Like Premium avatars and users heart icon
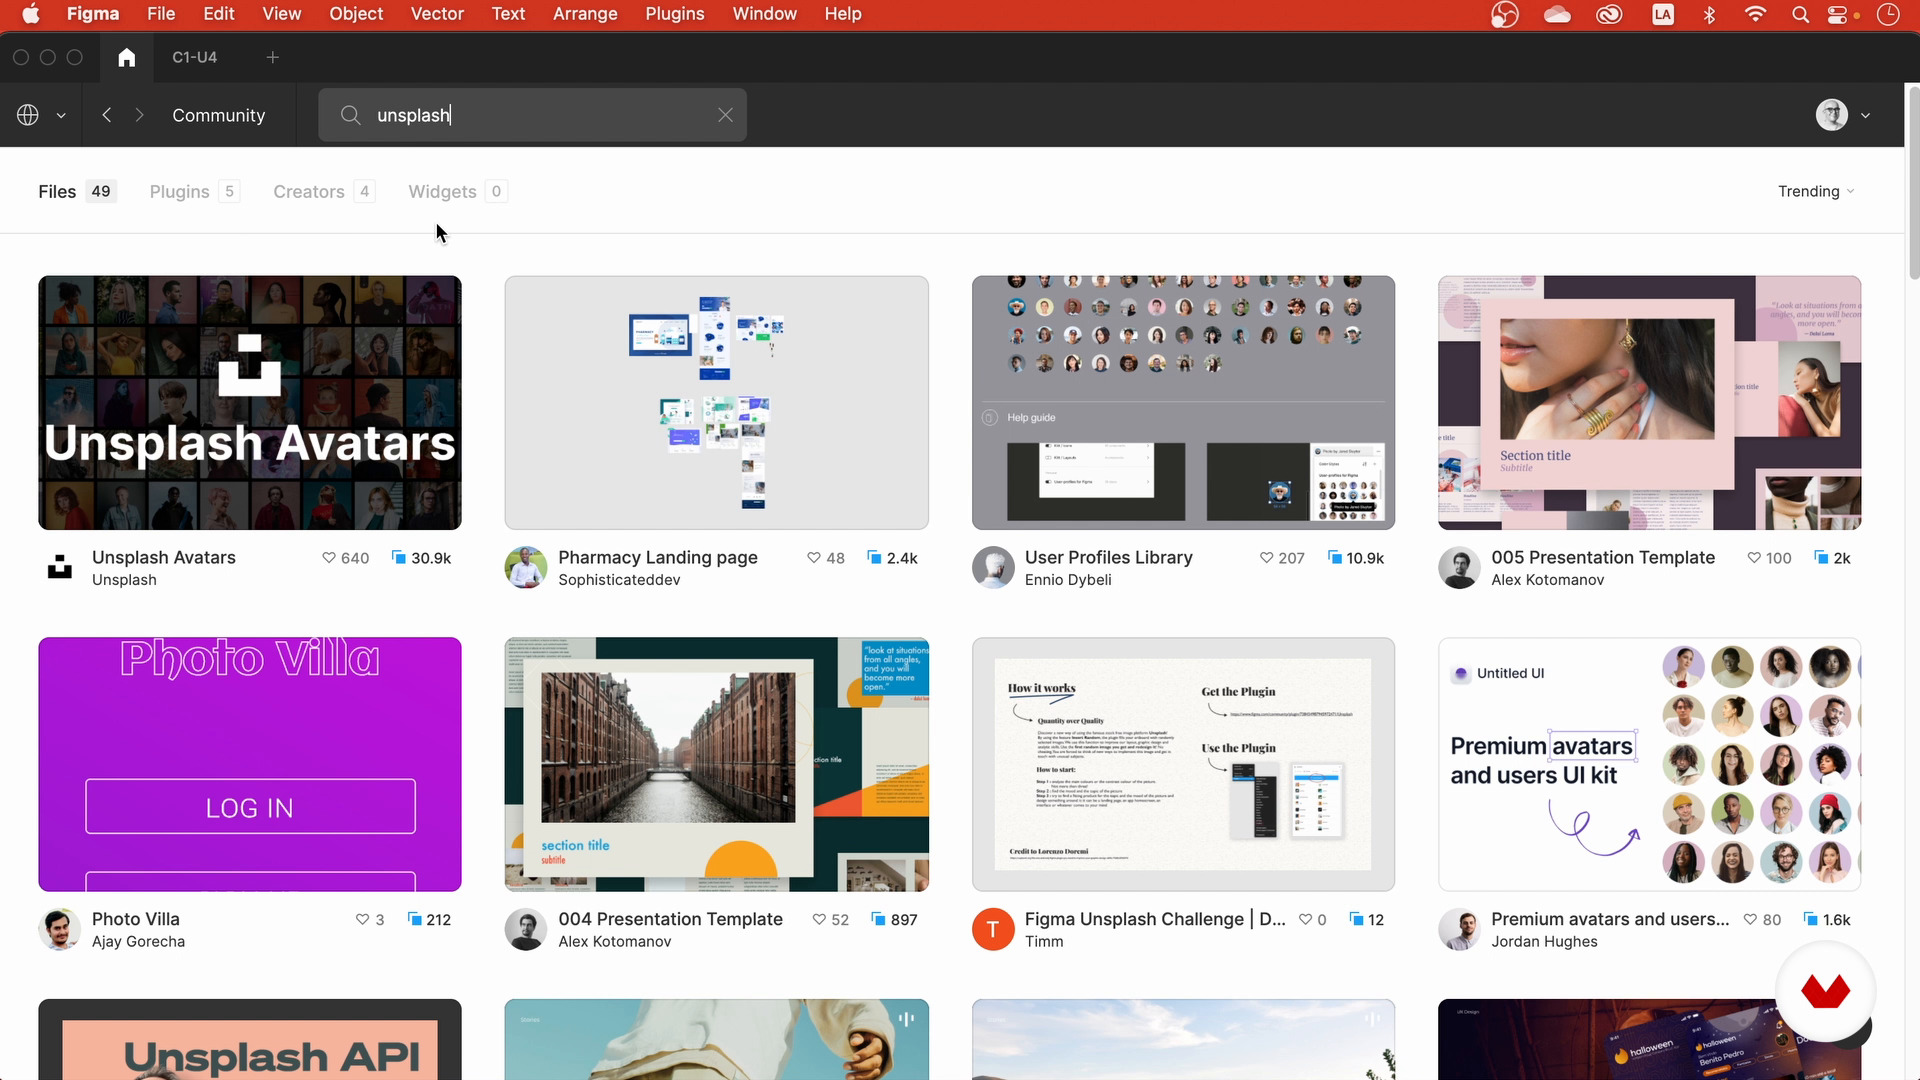The width and height of the screenshot is (1920, 1080). click(x=1750, y=919)
